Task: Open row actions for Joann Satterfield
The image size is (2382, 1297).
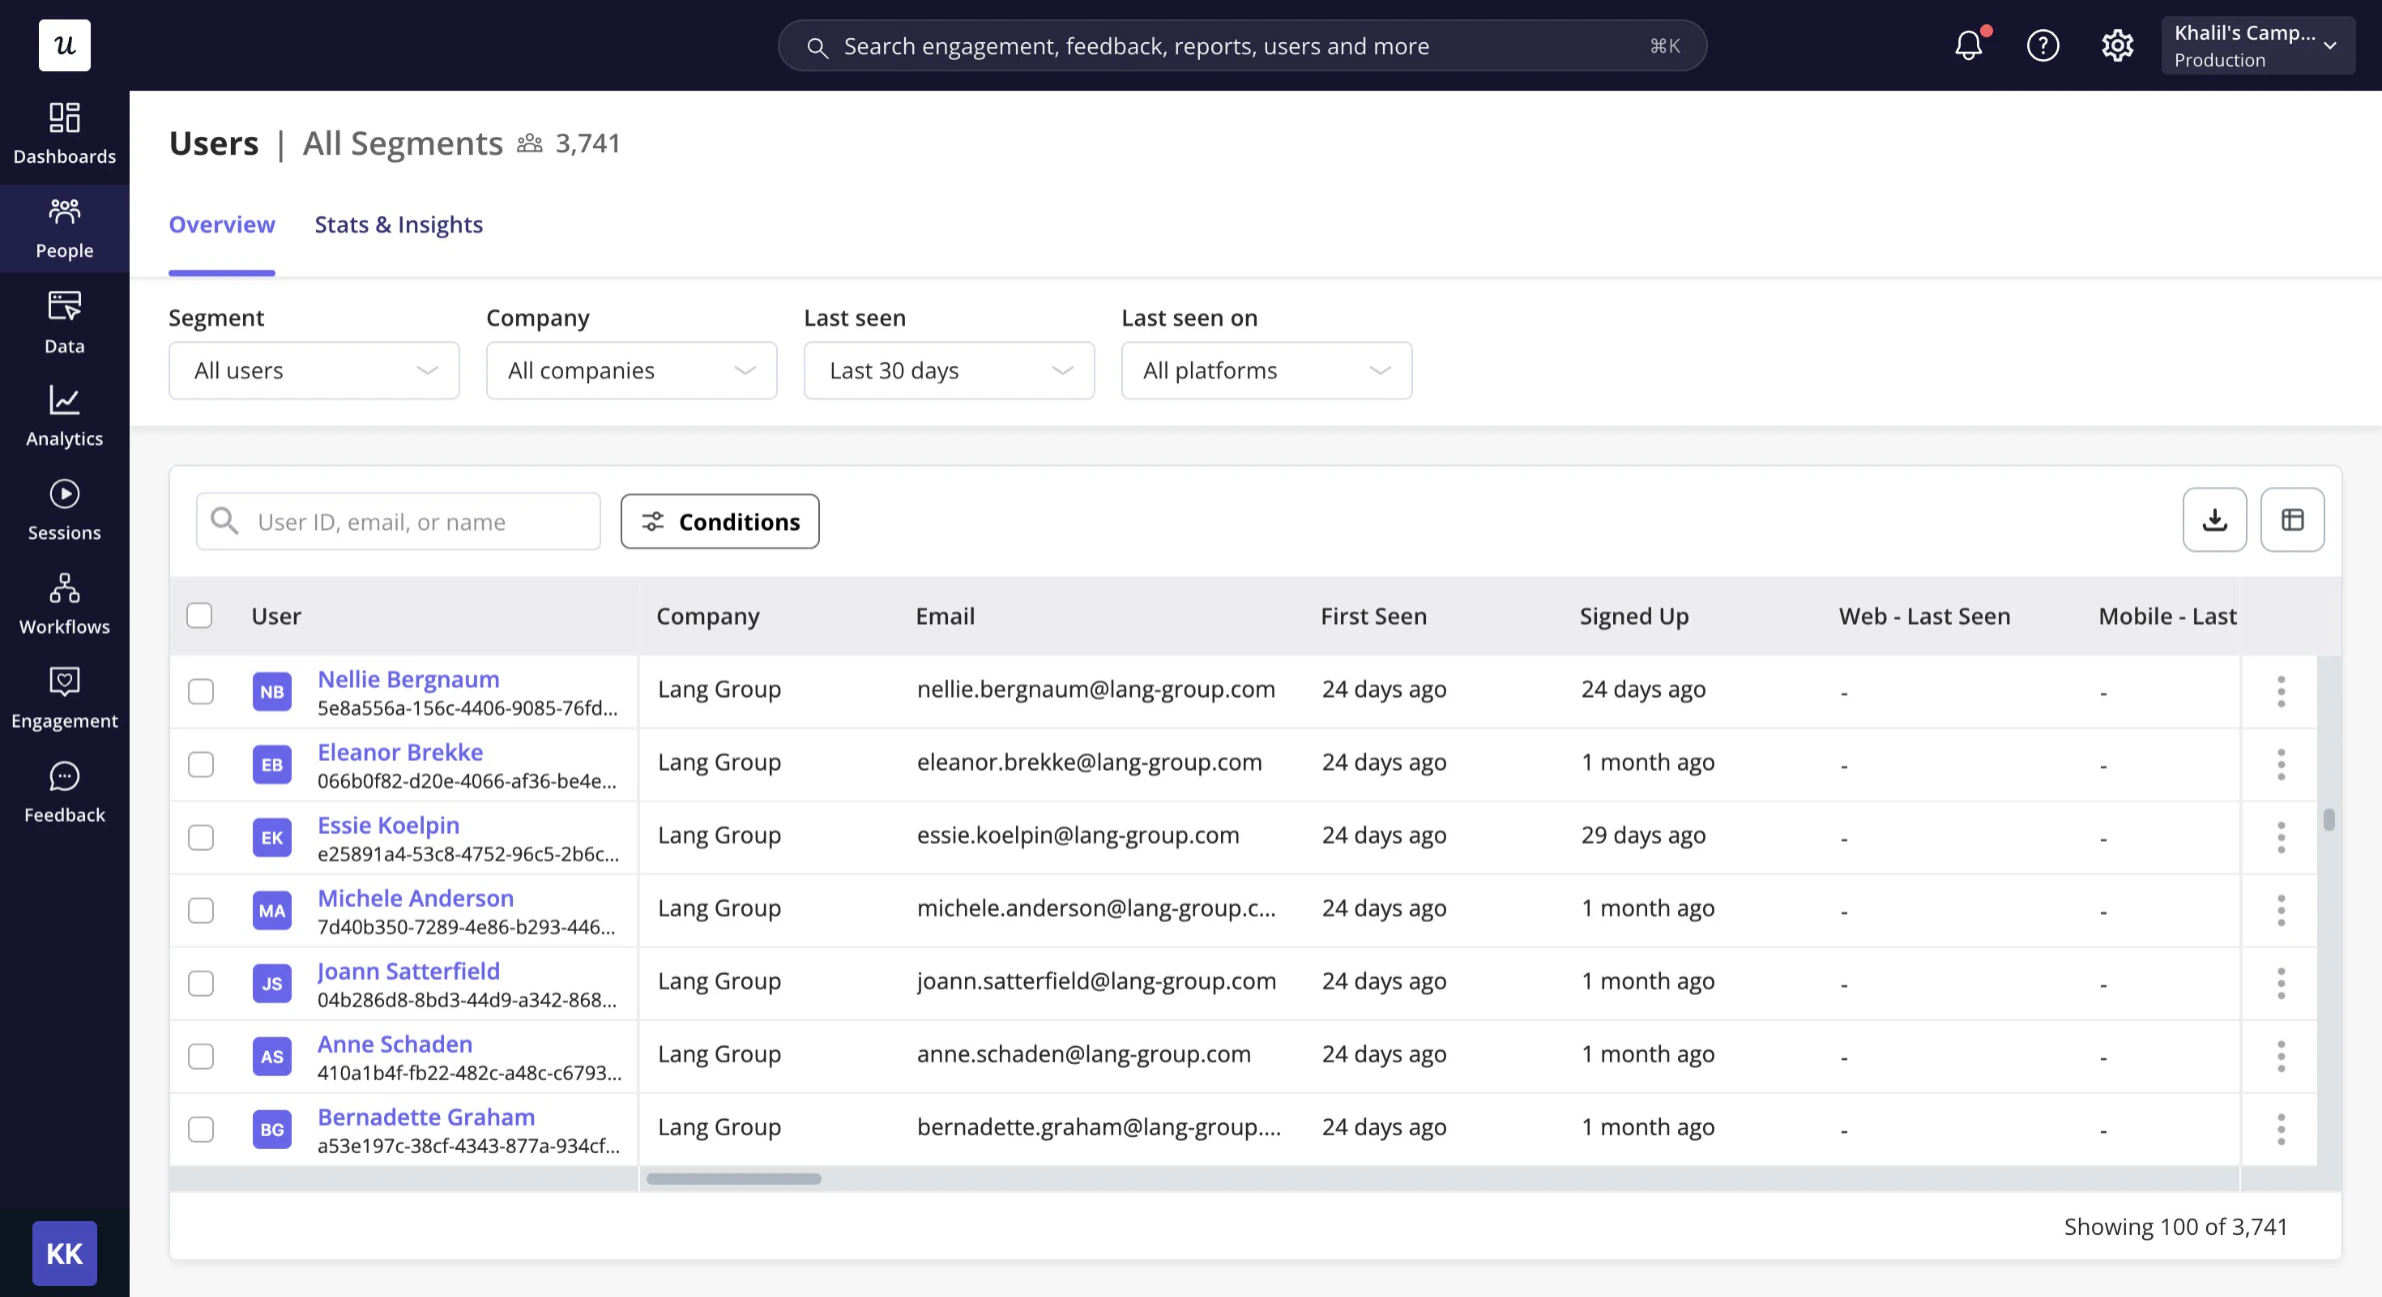Action: point(2281,983)
